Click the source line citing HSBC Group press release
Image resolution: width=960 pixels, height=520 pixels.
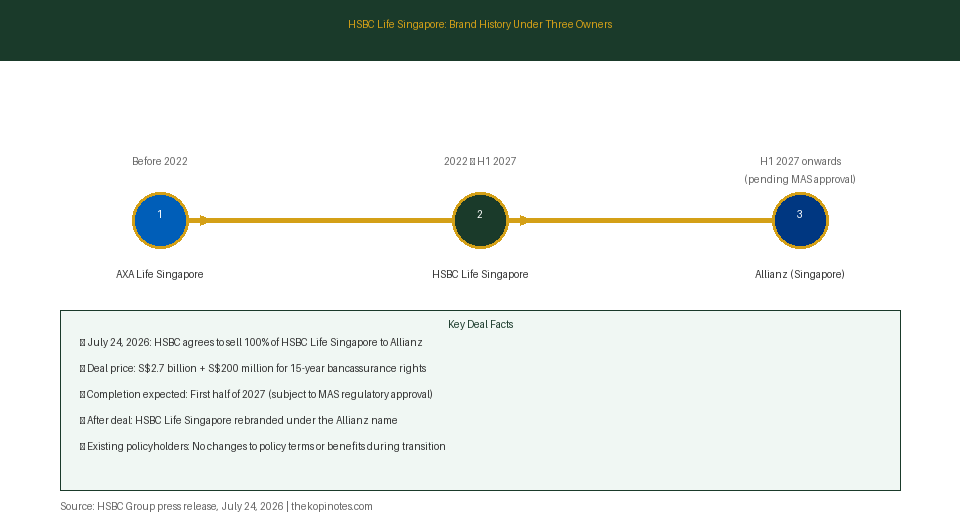coord(216,507)
